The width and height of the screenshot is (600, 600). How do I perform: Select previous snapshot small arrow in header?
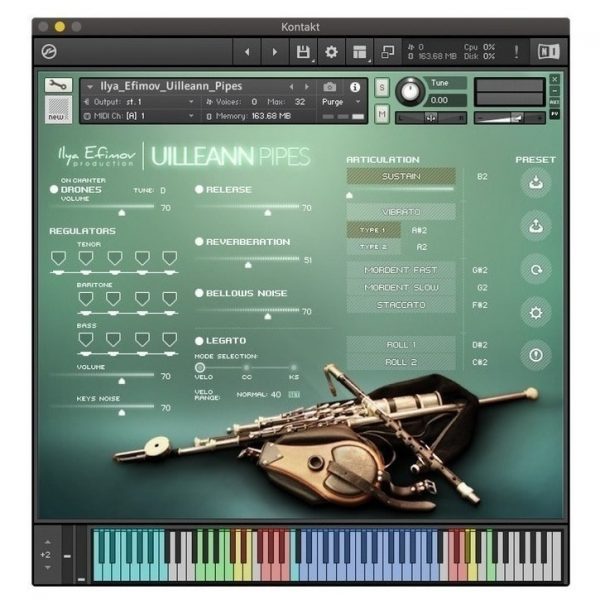click(292, 87)
